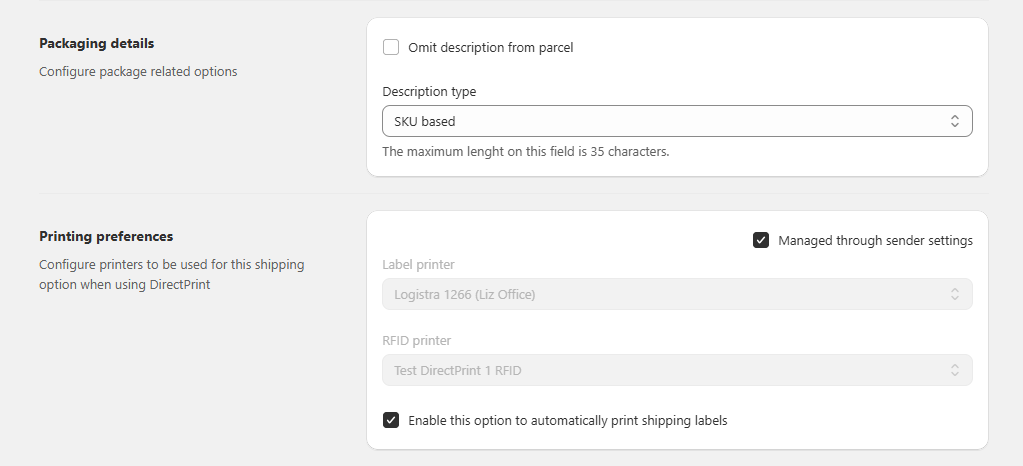Open the Logistra 1266 label printer dropdown
Screen dimensions: 1023x466
[x=660, y=294]
